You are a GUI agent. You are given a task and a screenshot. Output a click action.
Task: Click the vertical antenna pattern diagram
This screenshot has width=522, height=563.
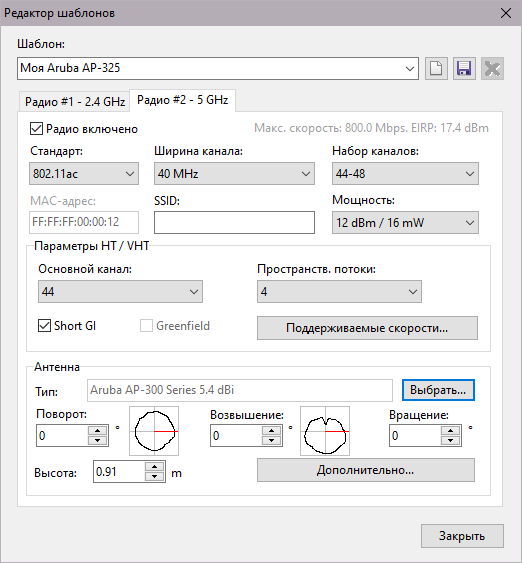pyautogui.click(x=325, y=431)
